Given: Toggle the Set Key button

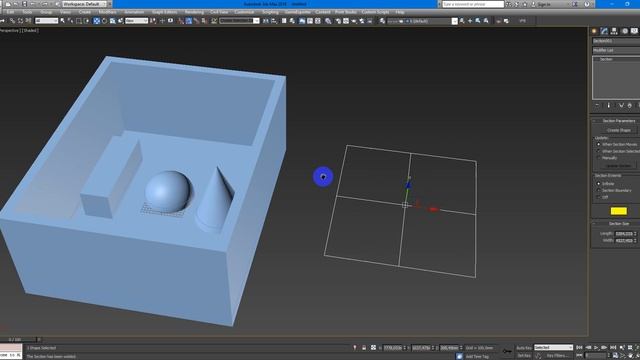Looking at the screenshot, I should pos(524,356).
